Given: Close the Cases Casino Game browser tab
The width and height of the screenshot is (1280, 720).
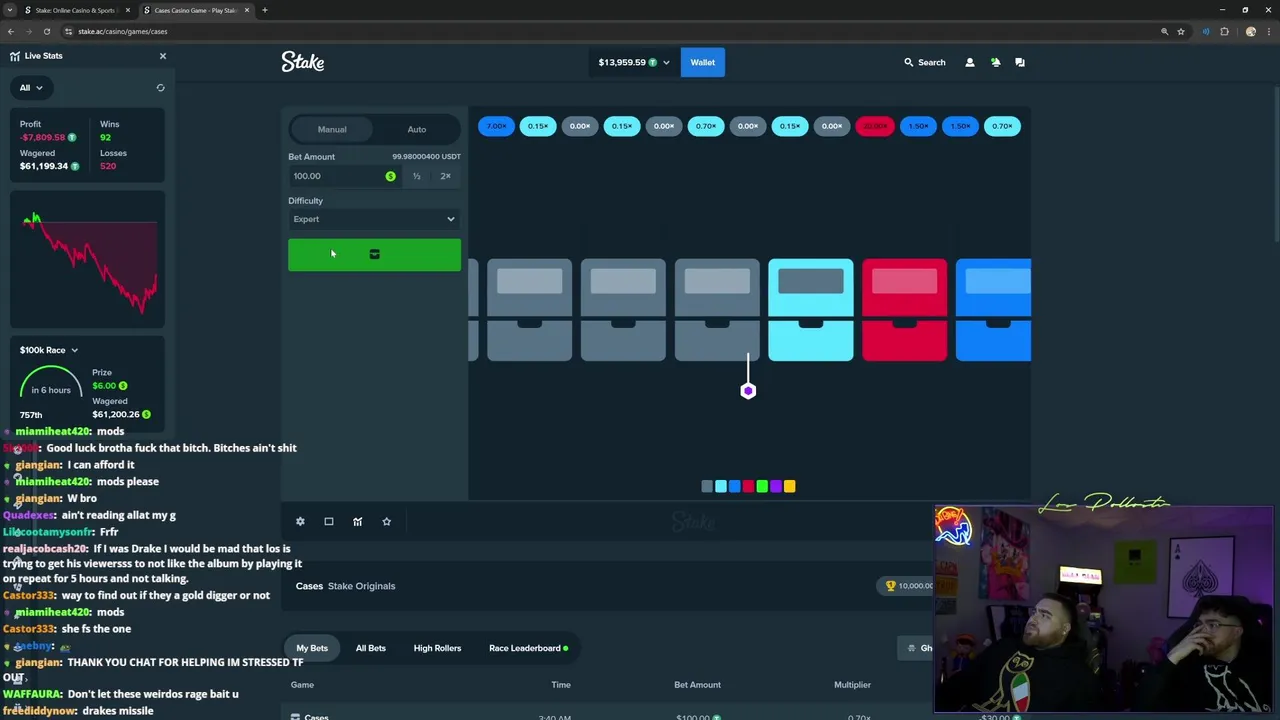Looking at the screenshot, I should coord(247,10).
